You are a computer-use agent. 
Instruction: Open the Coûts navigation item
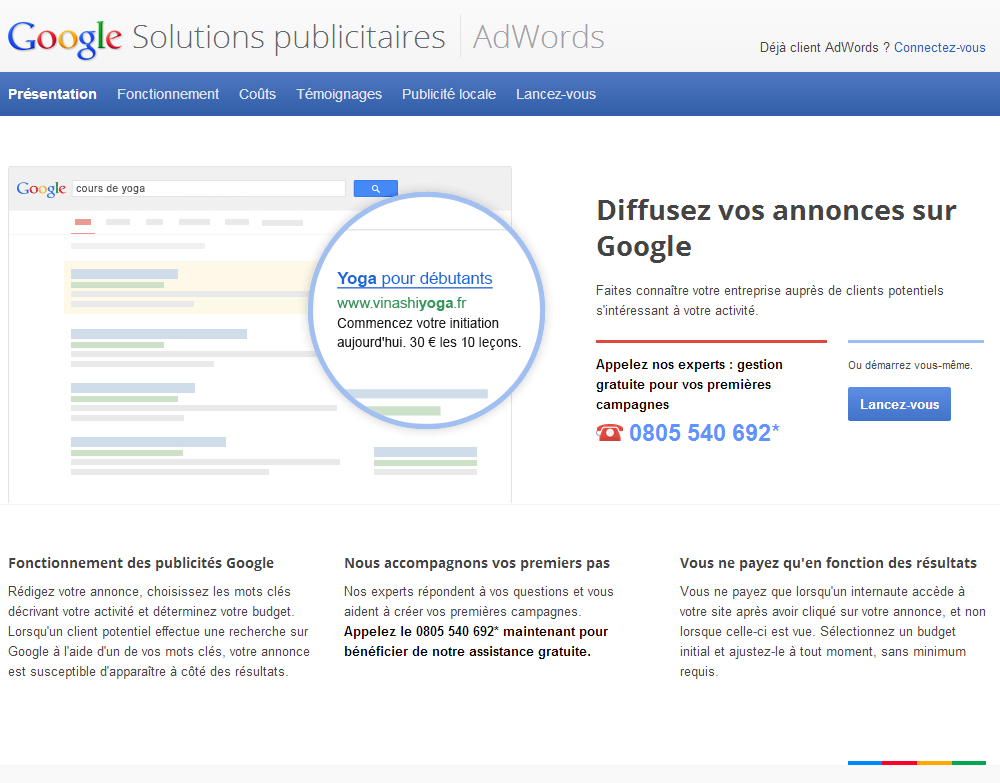(x=257, y=94)
